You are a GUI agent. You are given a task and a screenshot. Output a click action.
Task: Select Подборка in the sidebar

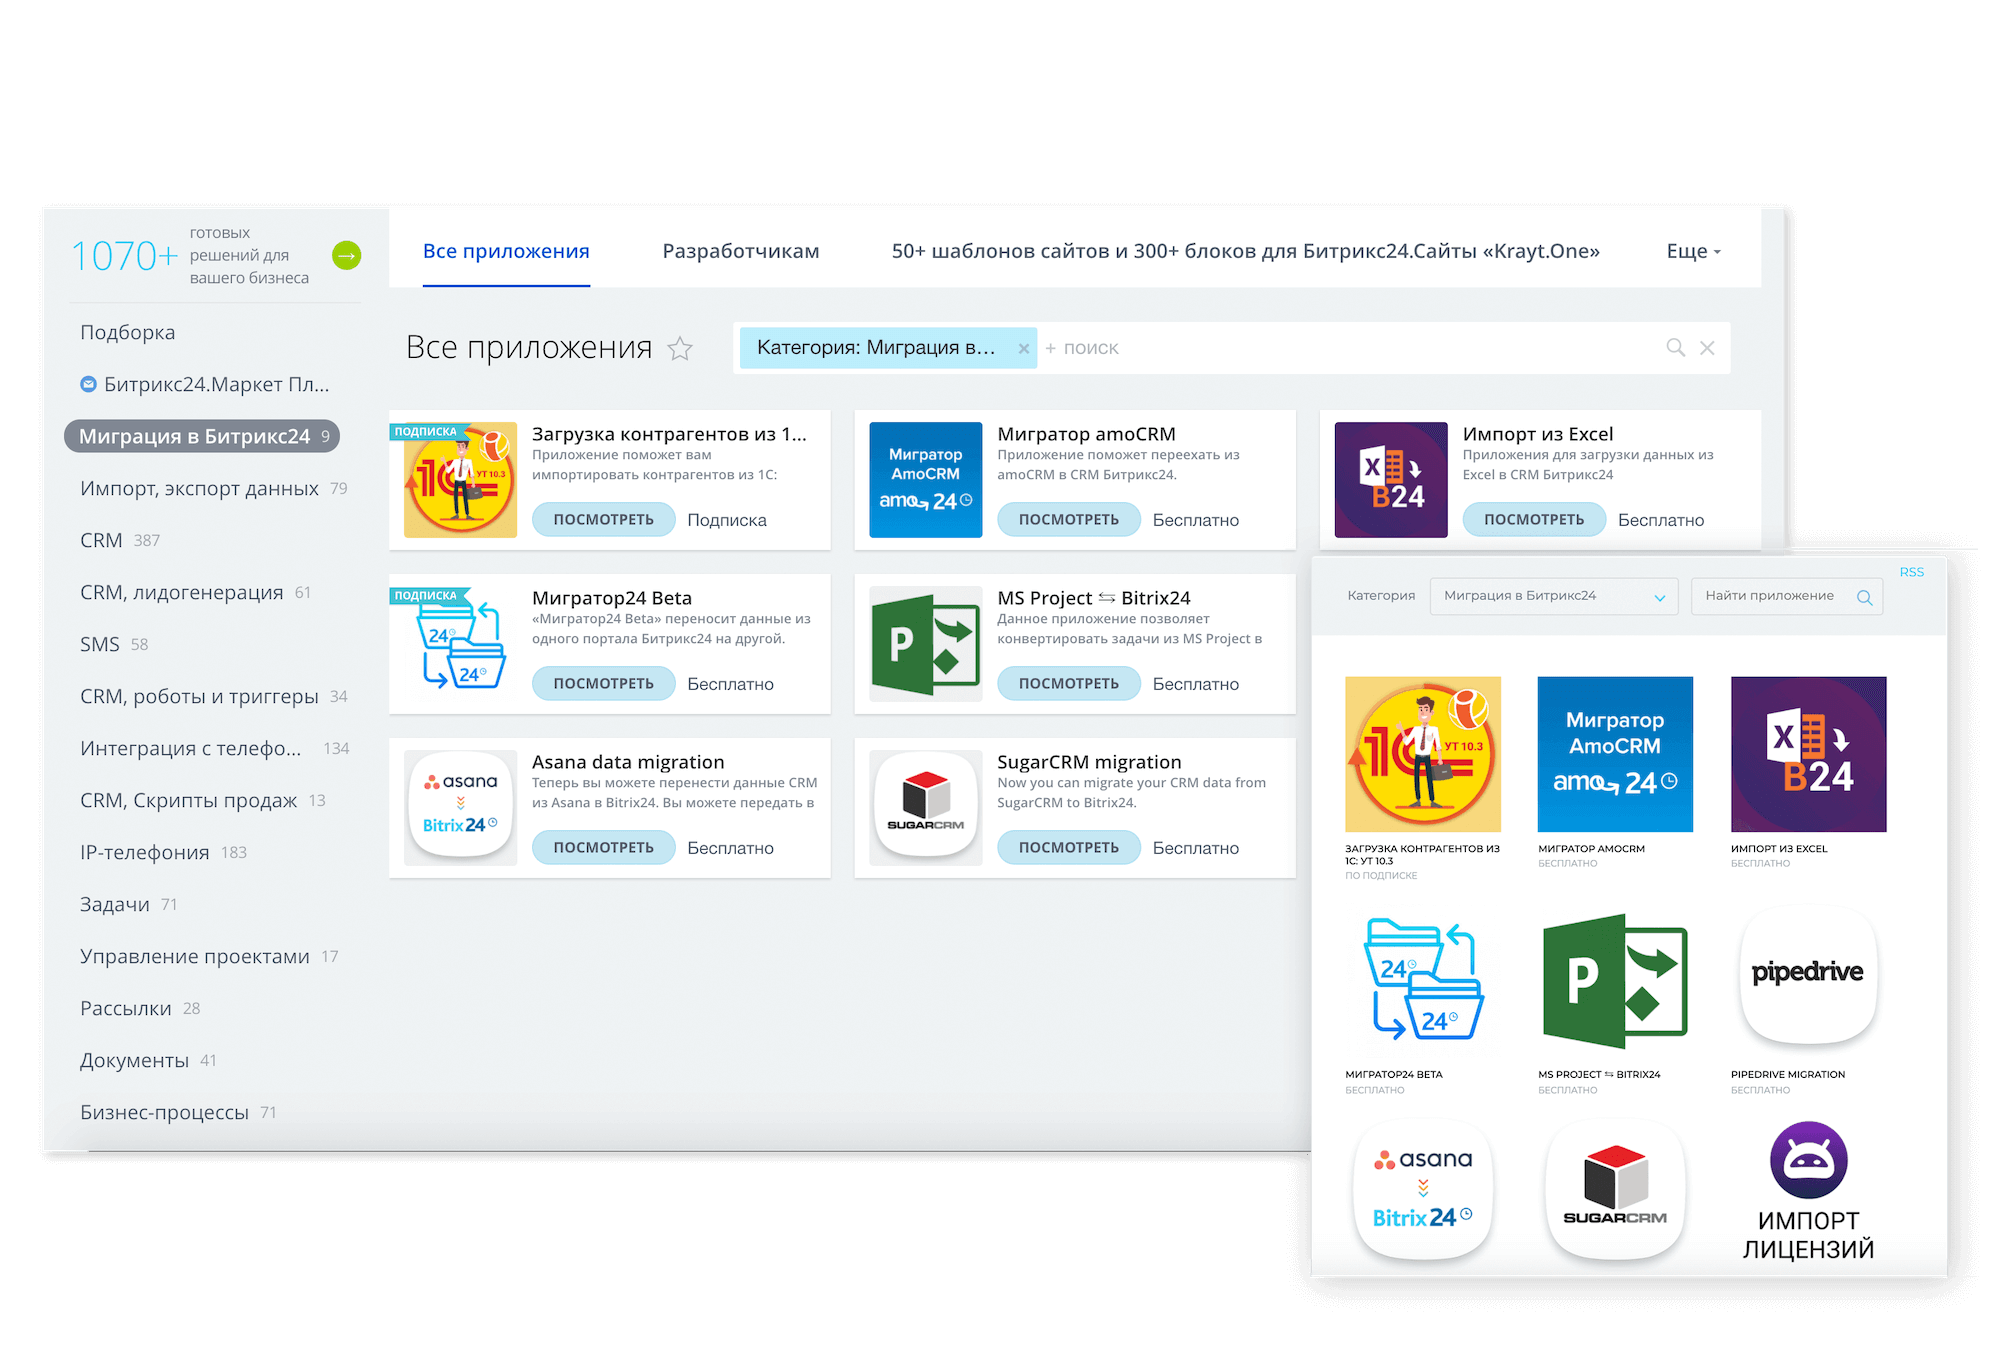click(127, 332)
